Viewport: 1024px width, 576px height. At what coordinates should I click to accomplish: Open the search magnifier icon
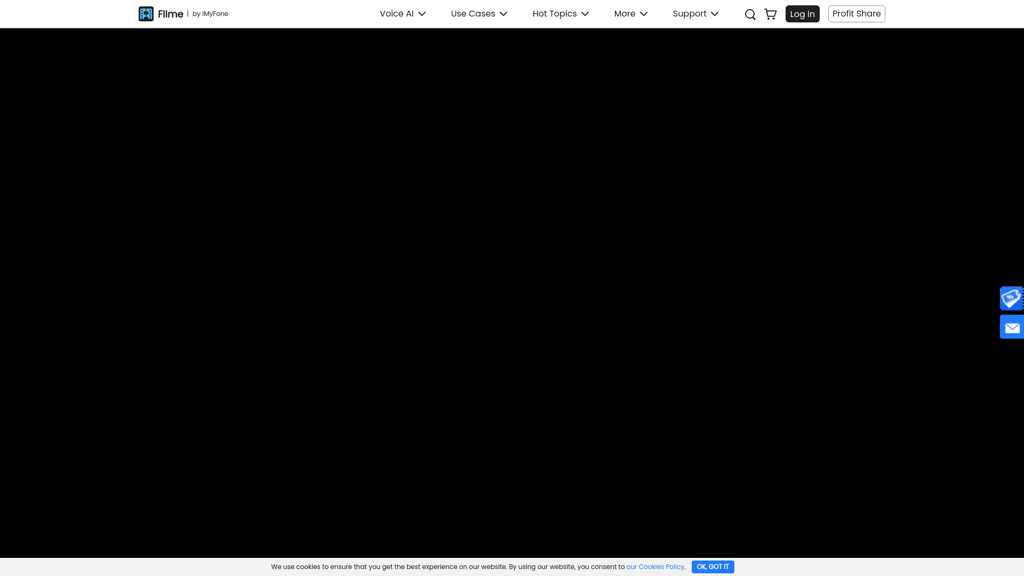(750, 14)
